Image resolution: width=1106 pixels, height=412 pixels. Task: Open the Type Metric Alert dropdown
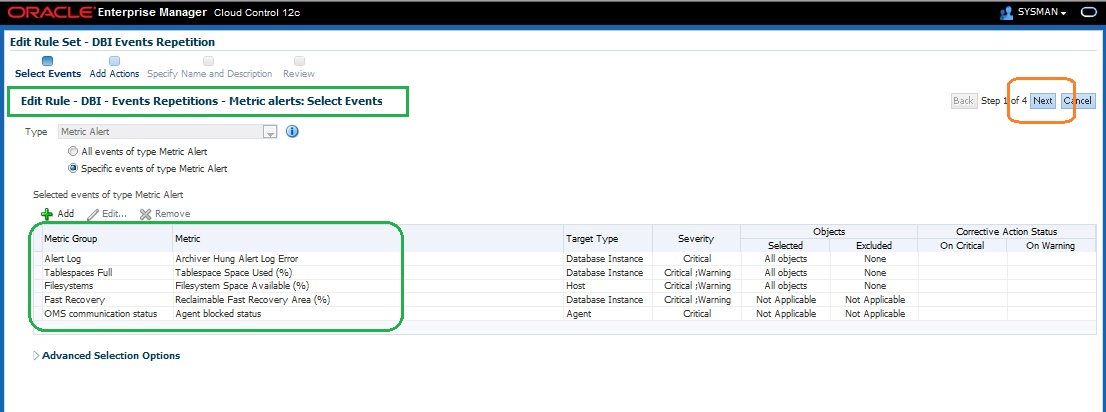(270, 132)
